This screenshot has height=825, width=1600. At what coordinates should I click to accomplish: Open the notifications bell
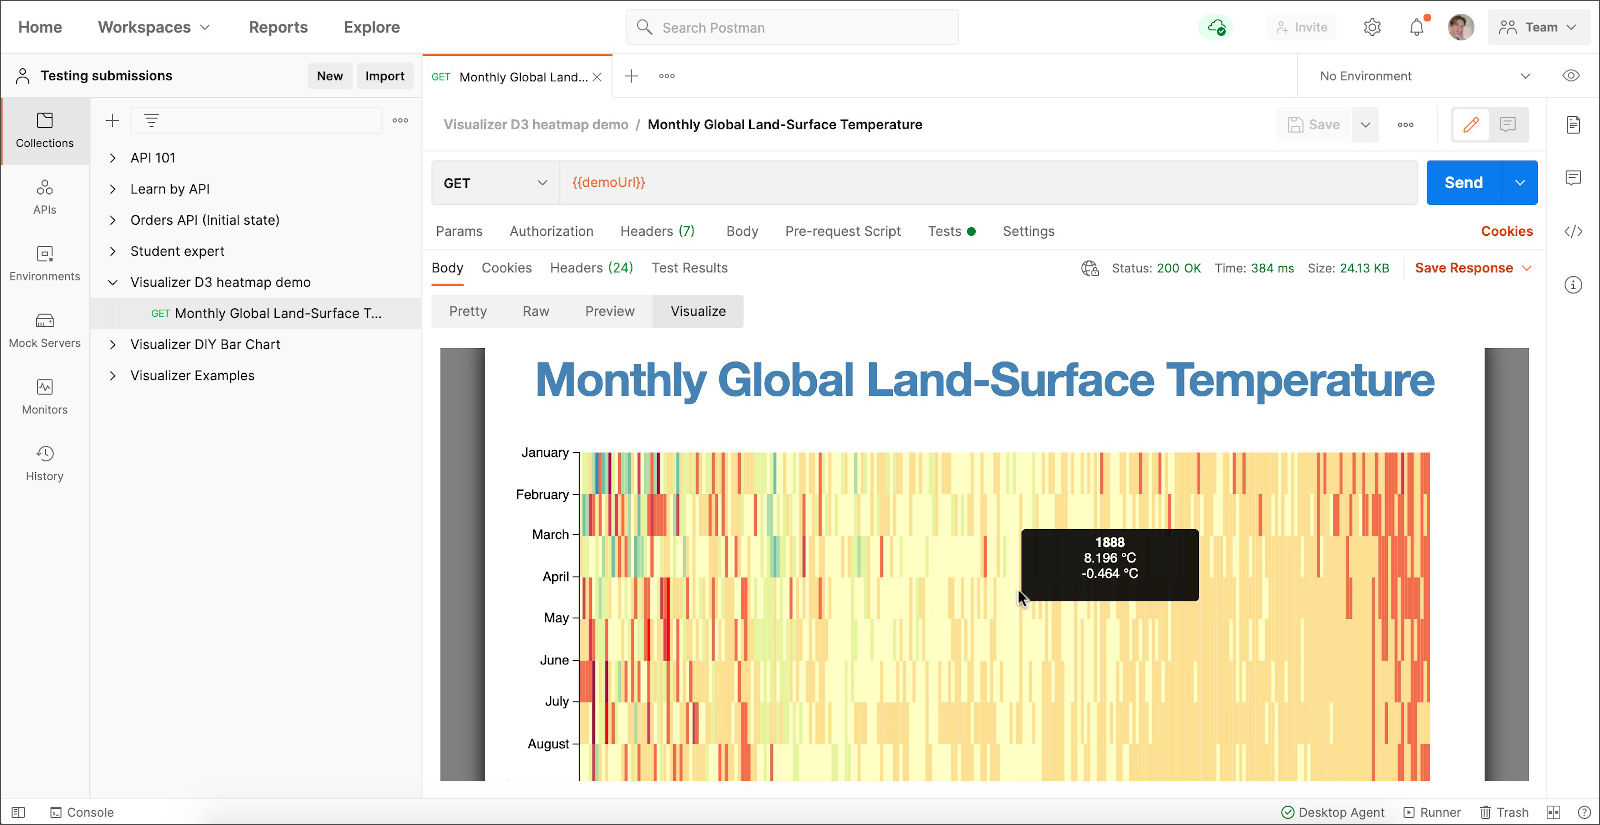1417,27
